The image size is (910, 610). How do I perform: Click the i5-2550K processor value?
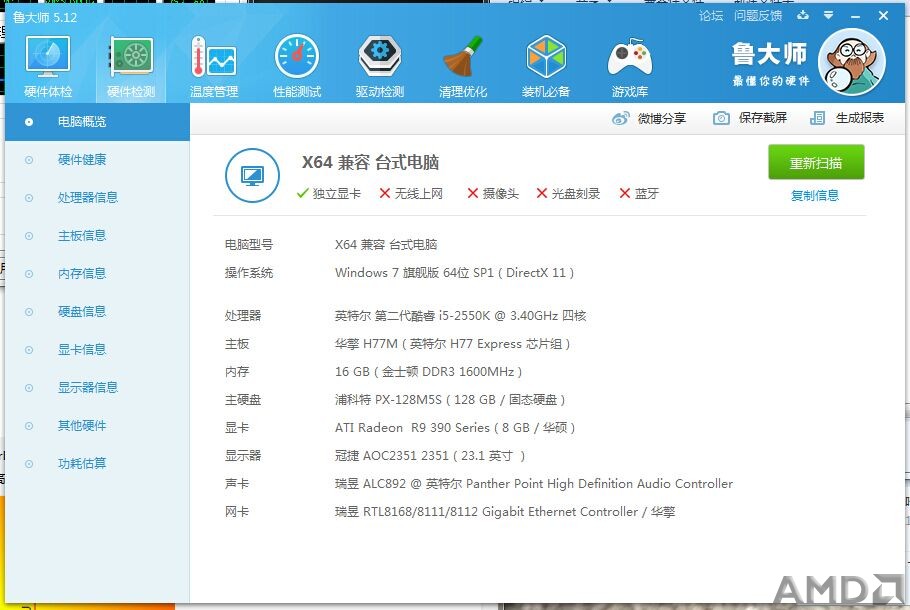(x=460, y=316)
